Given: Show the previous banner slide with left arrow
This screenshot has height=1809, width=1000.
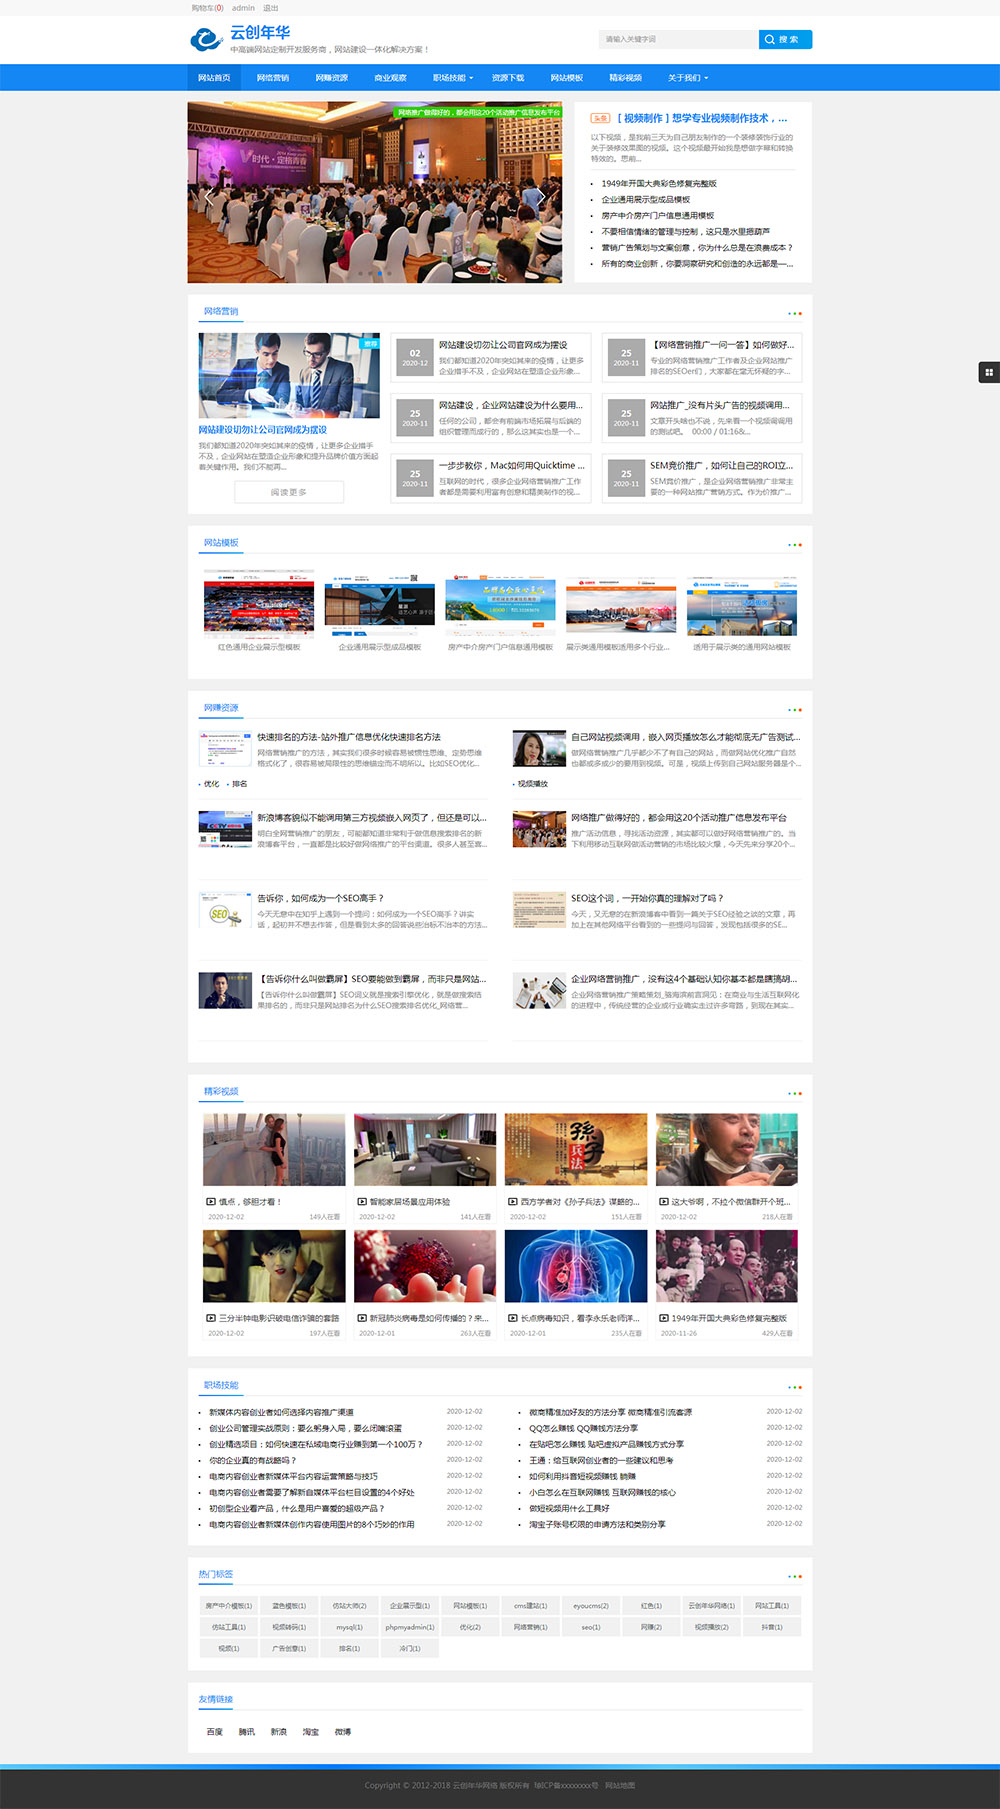Looking at the screenshot, I should tap(209, 196).
